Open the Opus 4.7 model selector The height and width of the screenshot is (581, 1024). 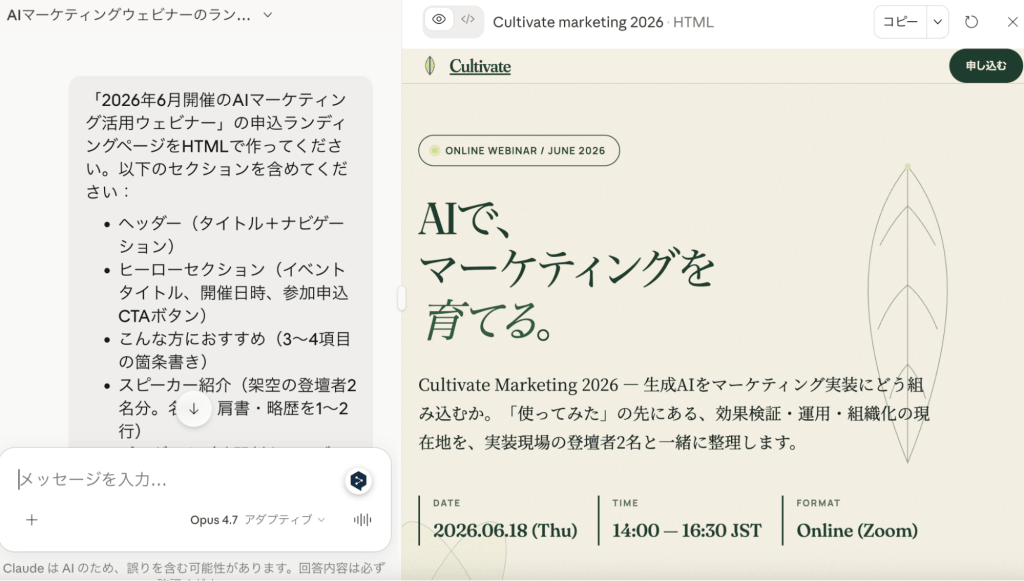(257, 520)
